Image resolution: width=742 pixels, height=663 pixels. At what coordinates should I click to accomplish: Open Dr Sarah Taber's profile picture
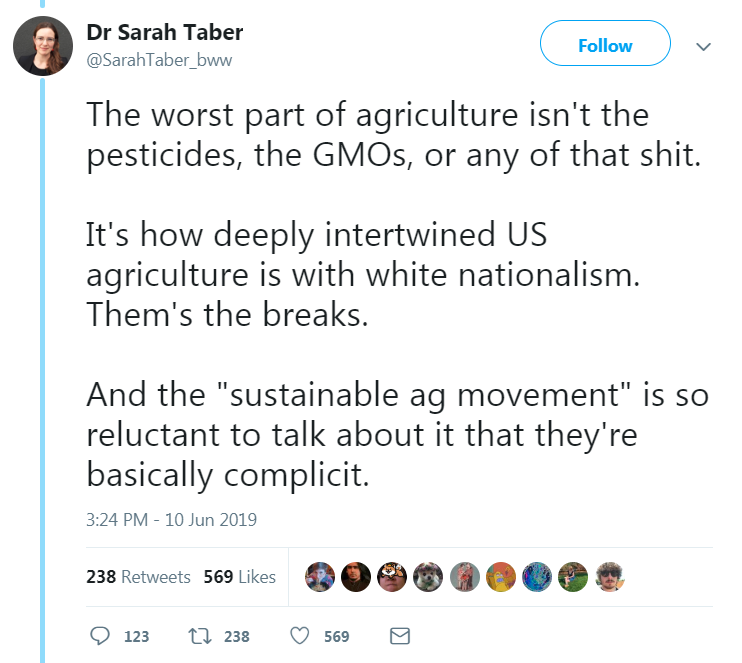pyautogui.click(x=42, y=46)
